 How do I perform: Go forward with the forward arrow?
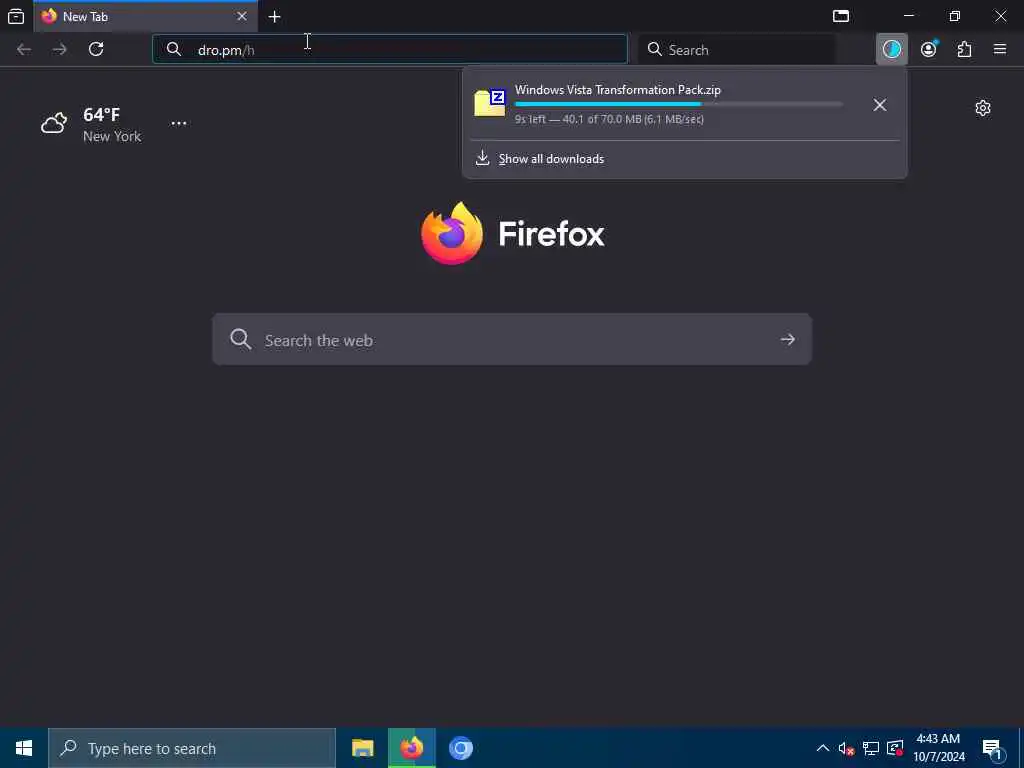(x=59, y=50)
